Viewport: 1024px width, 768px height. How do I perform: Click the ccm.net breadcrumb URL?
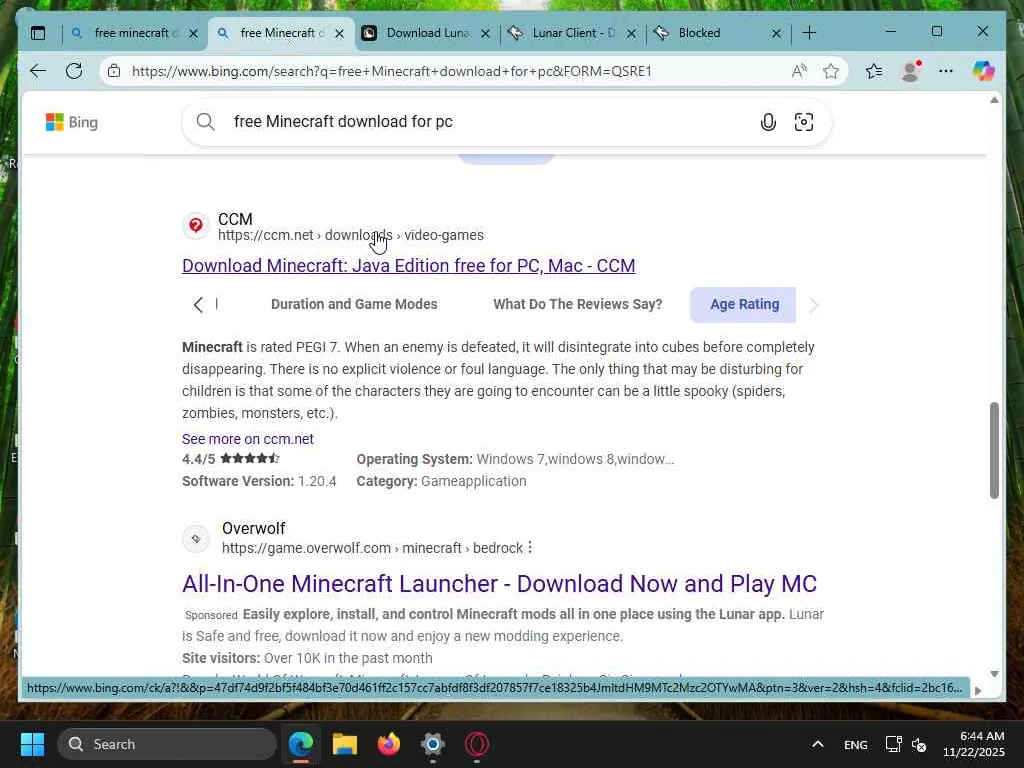(x=351, y=235)
